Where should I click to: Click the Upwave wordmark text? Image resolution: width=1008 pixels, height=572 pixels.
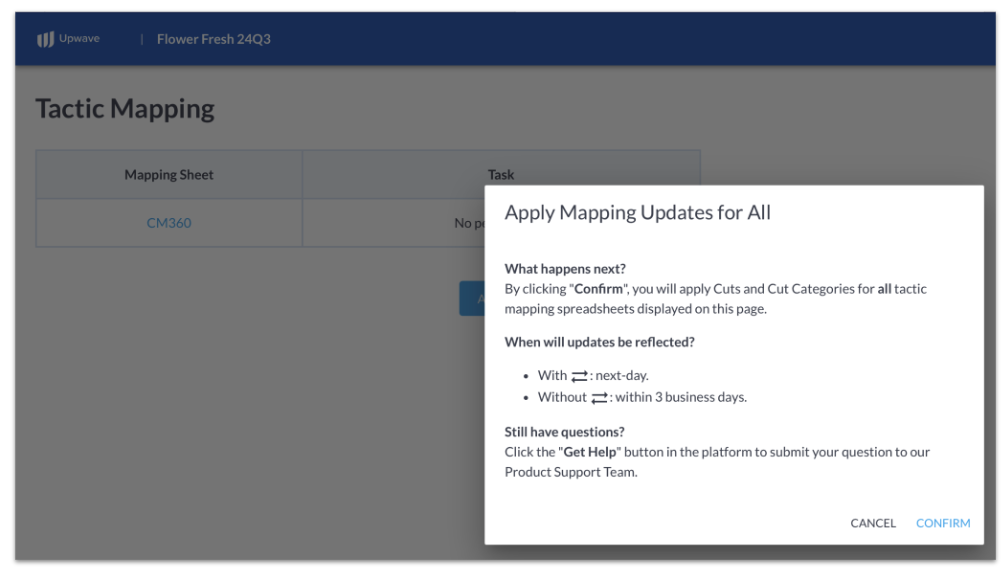pos(79,39)
